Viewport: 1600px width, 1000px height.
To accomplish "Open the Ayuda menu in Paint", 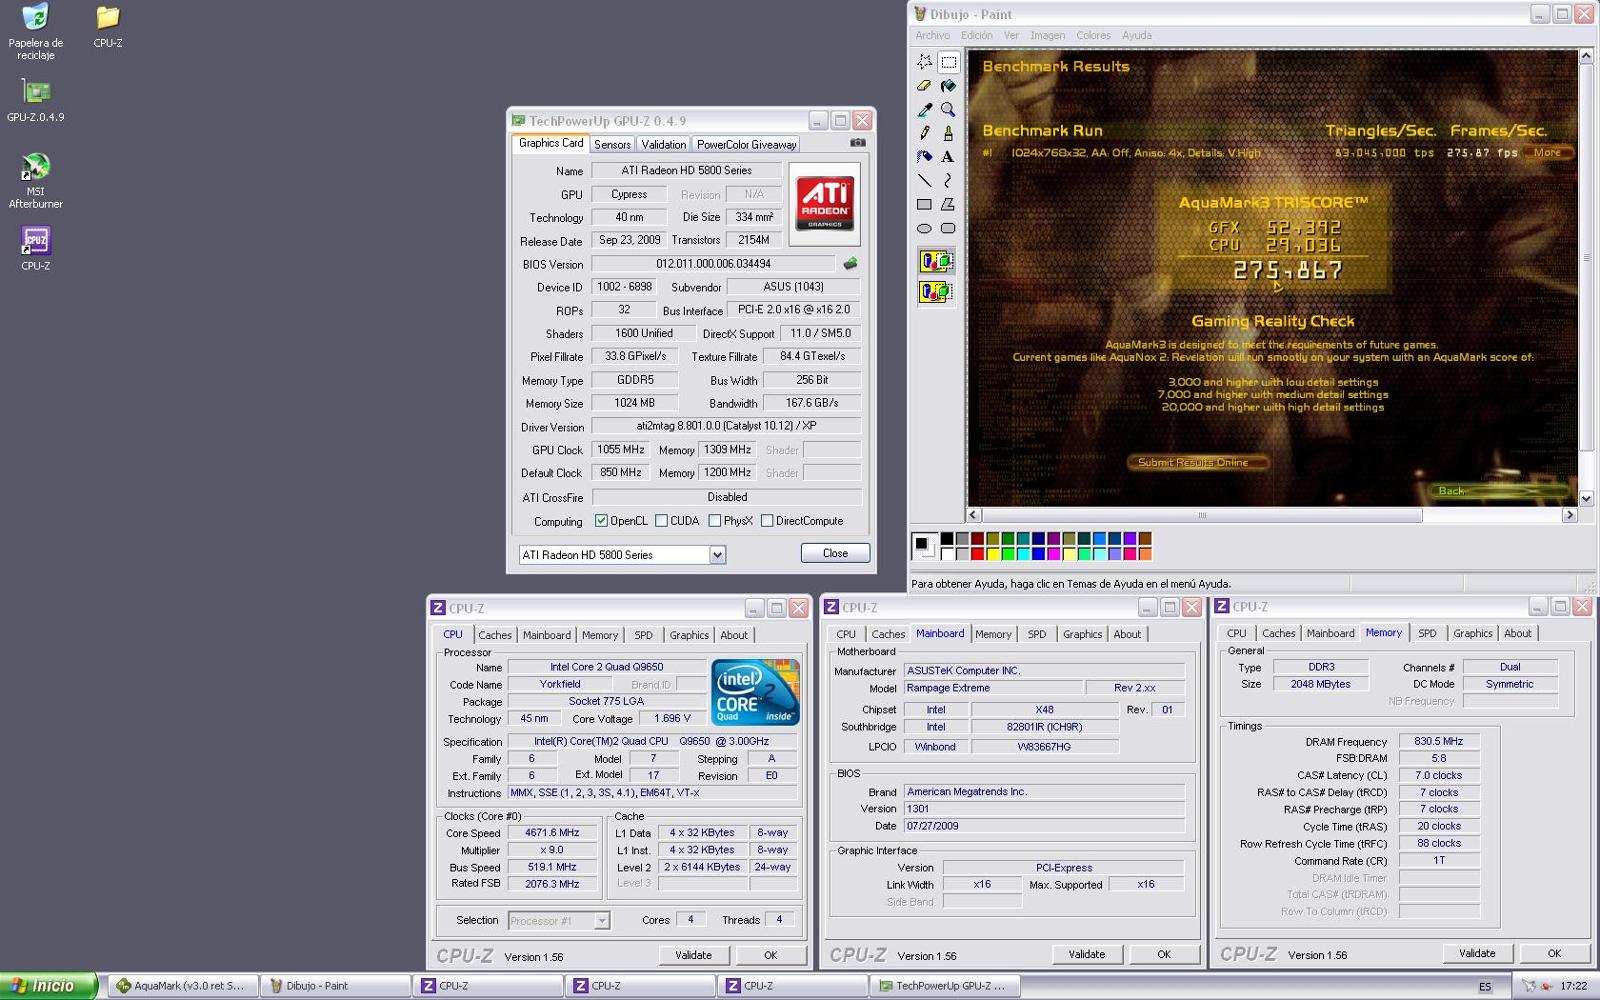I will point(1137,36).
